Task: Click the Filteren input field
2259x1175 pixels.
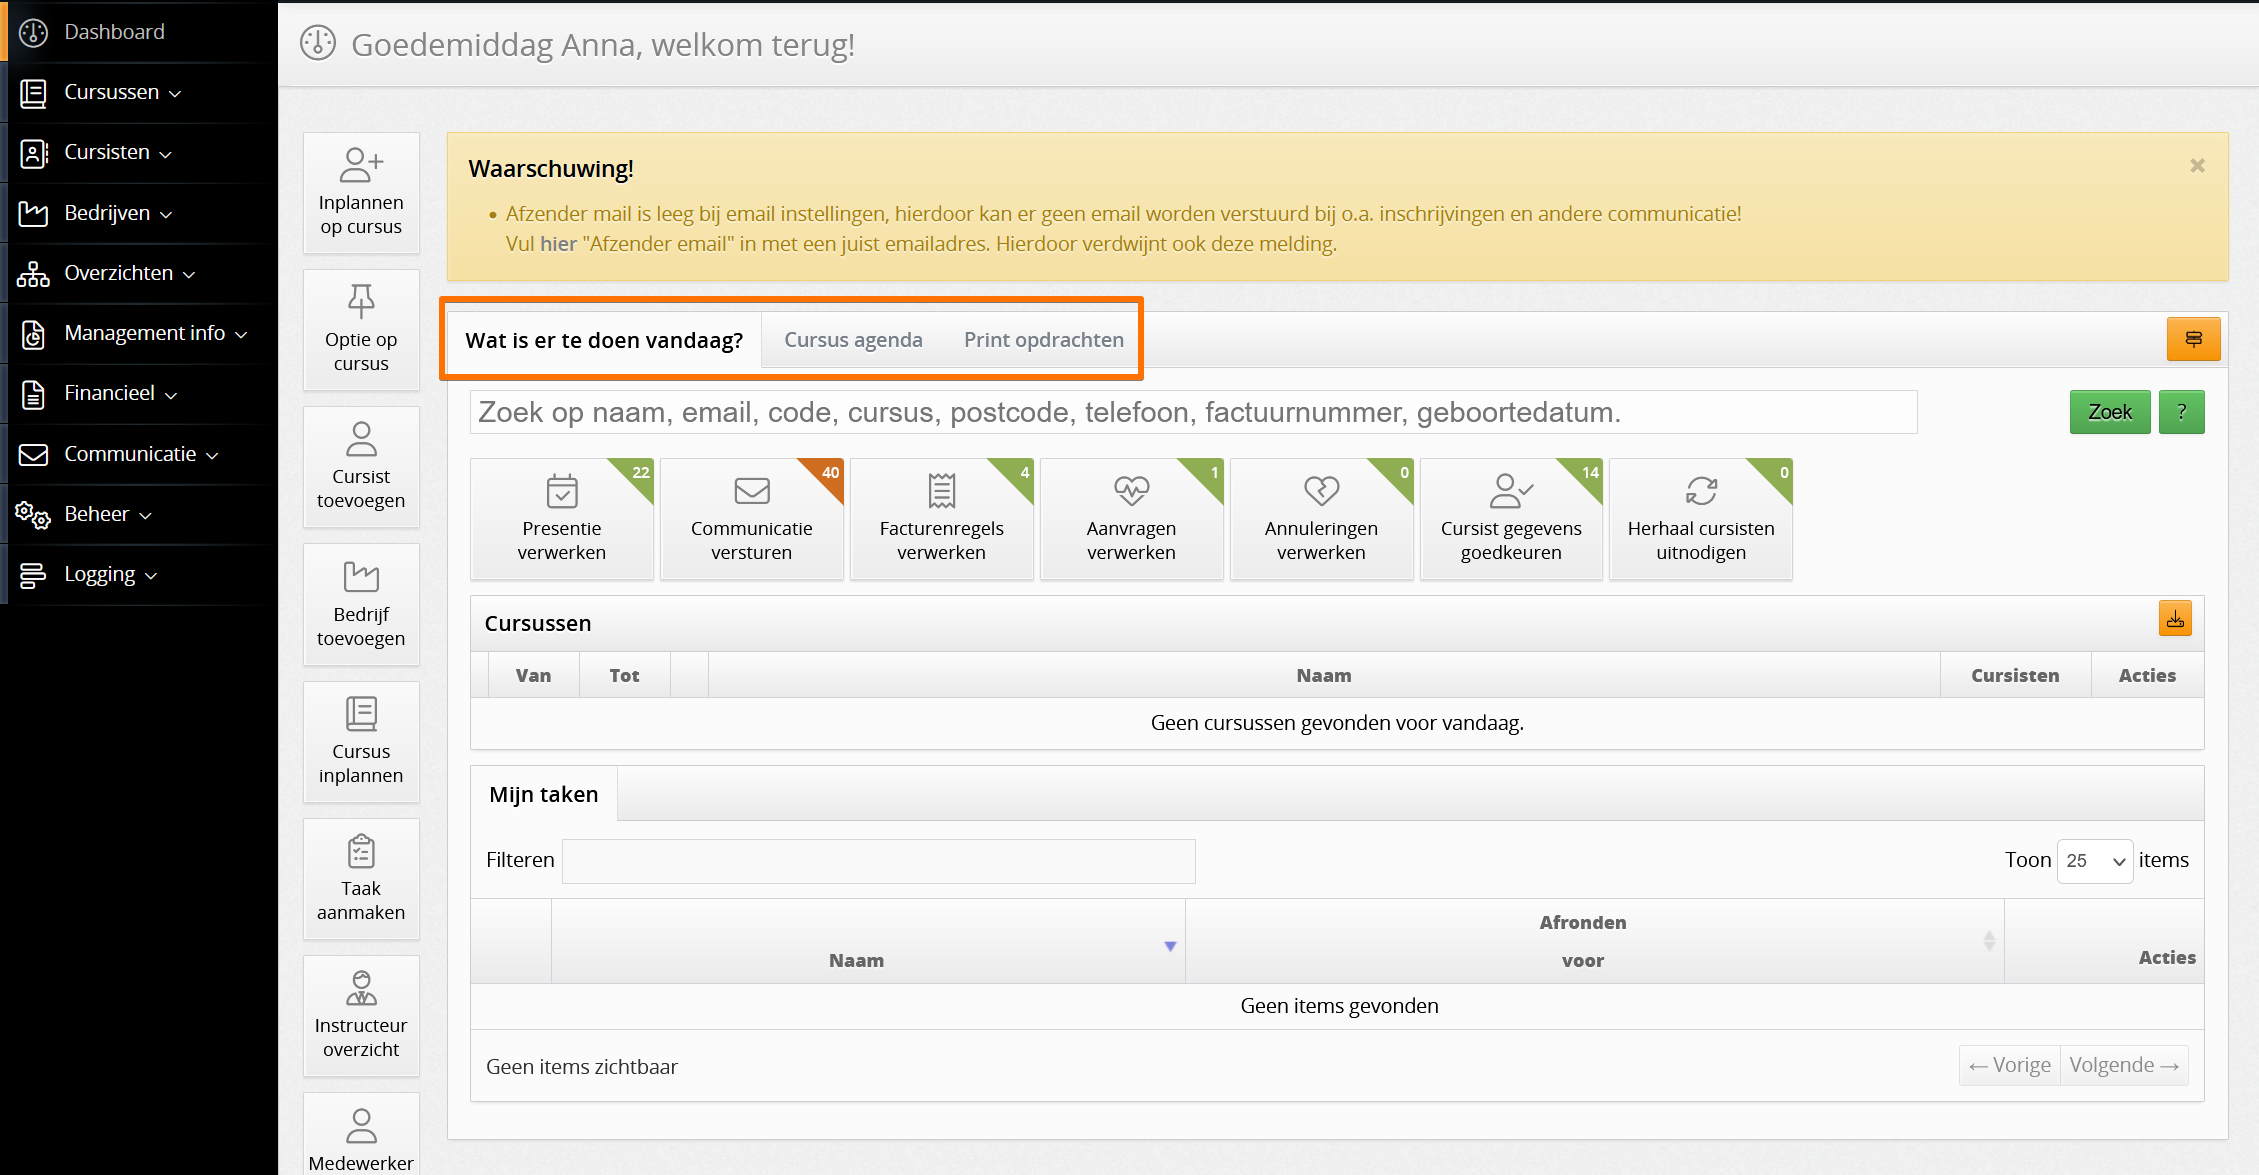Action: (878, 861)
